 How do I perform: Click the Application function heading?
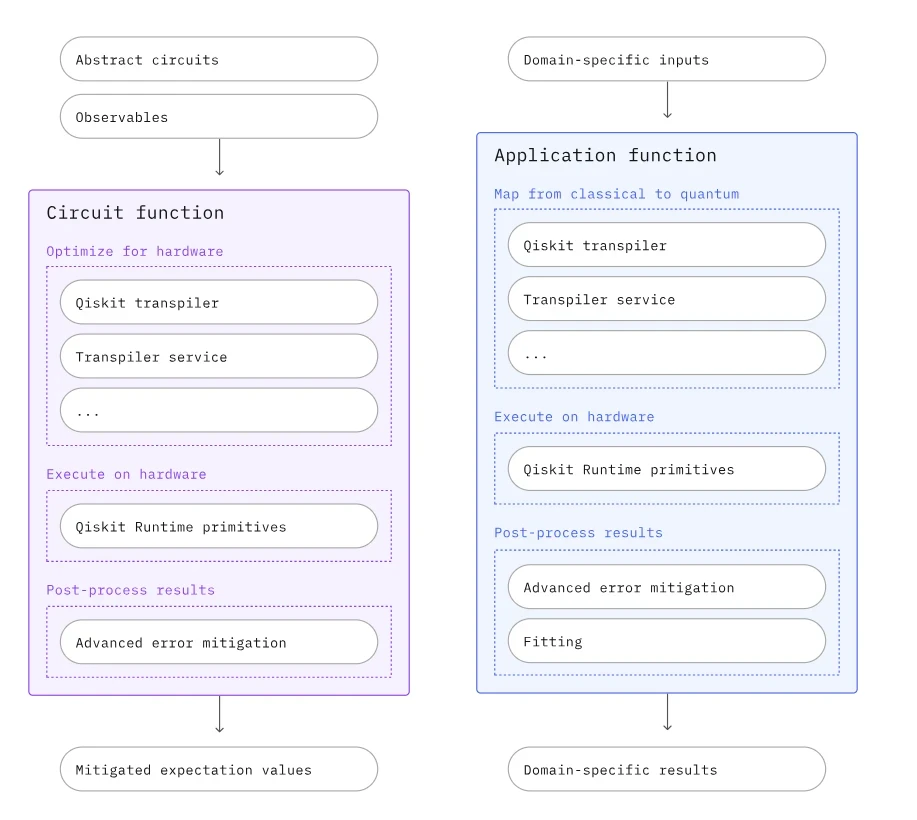click(605, 155)
